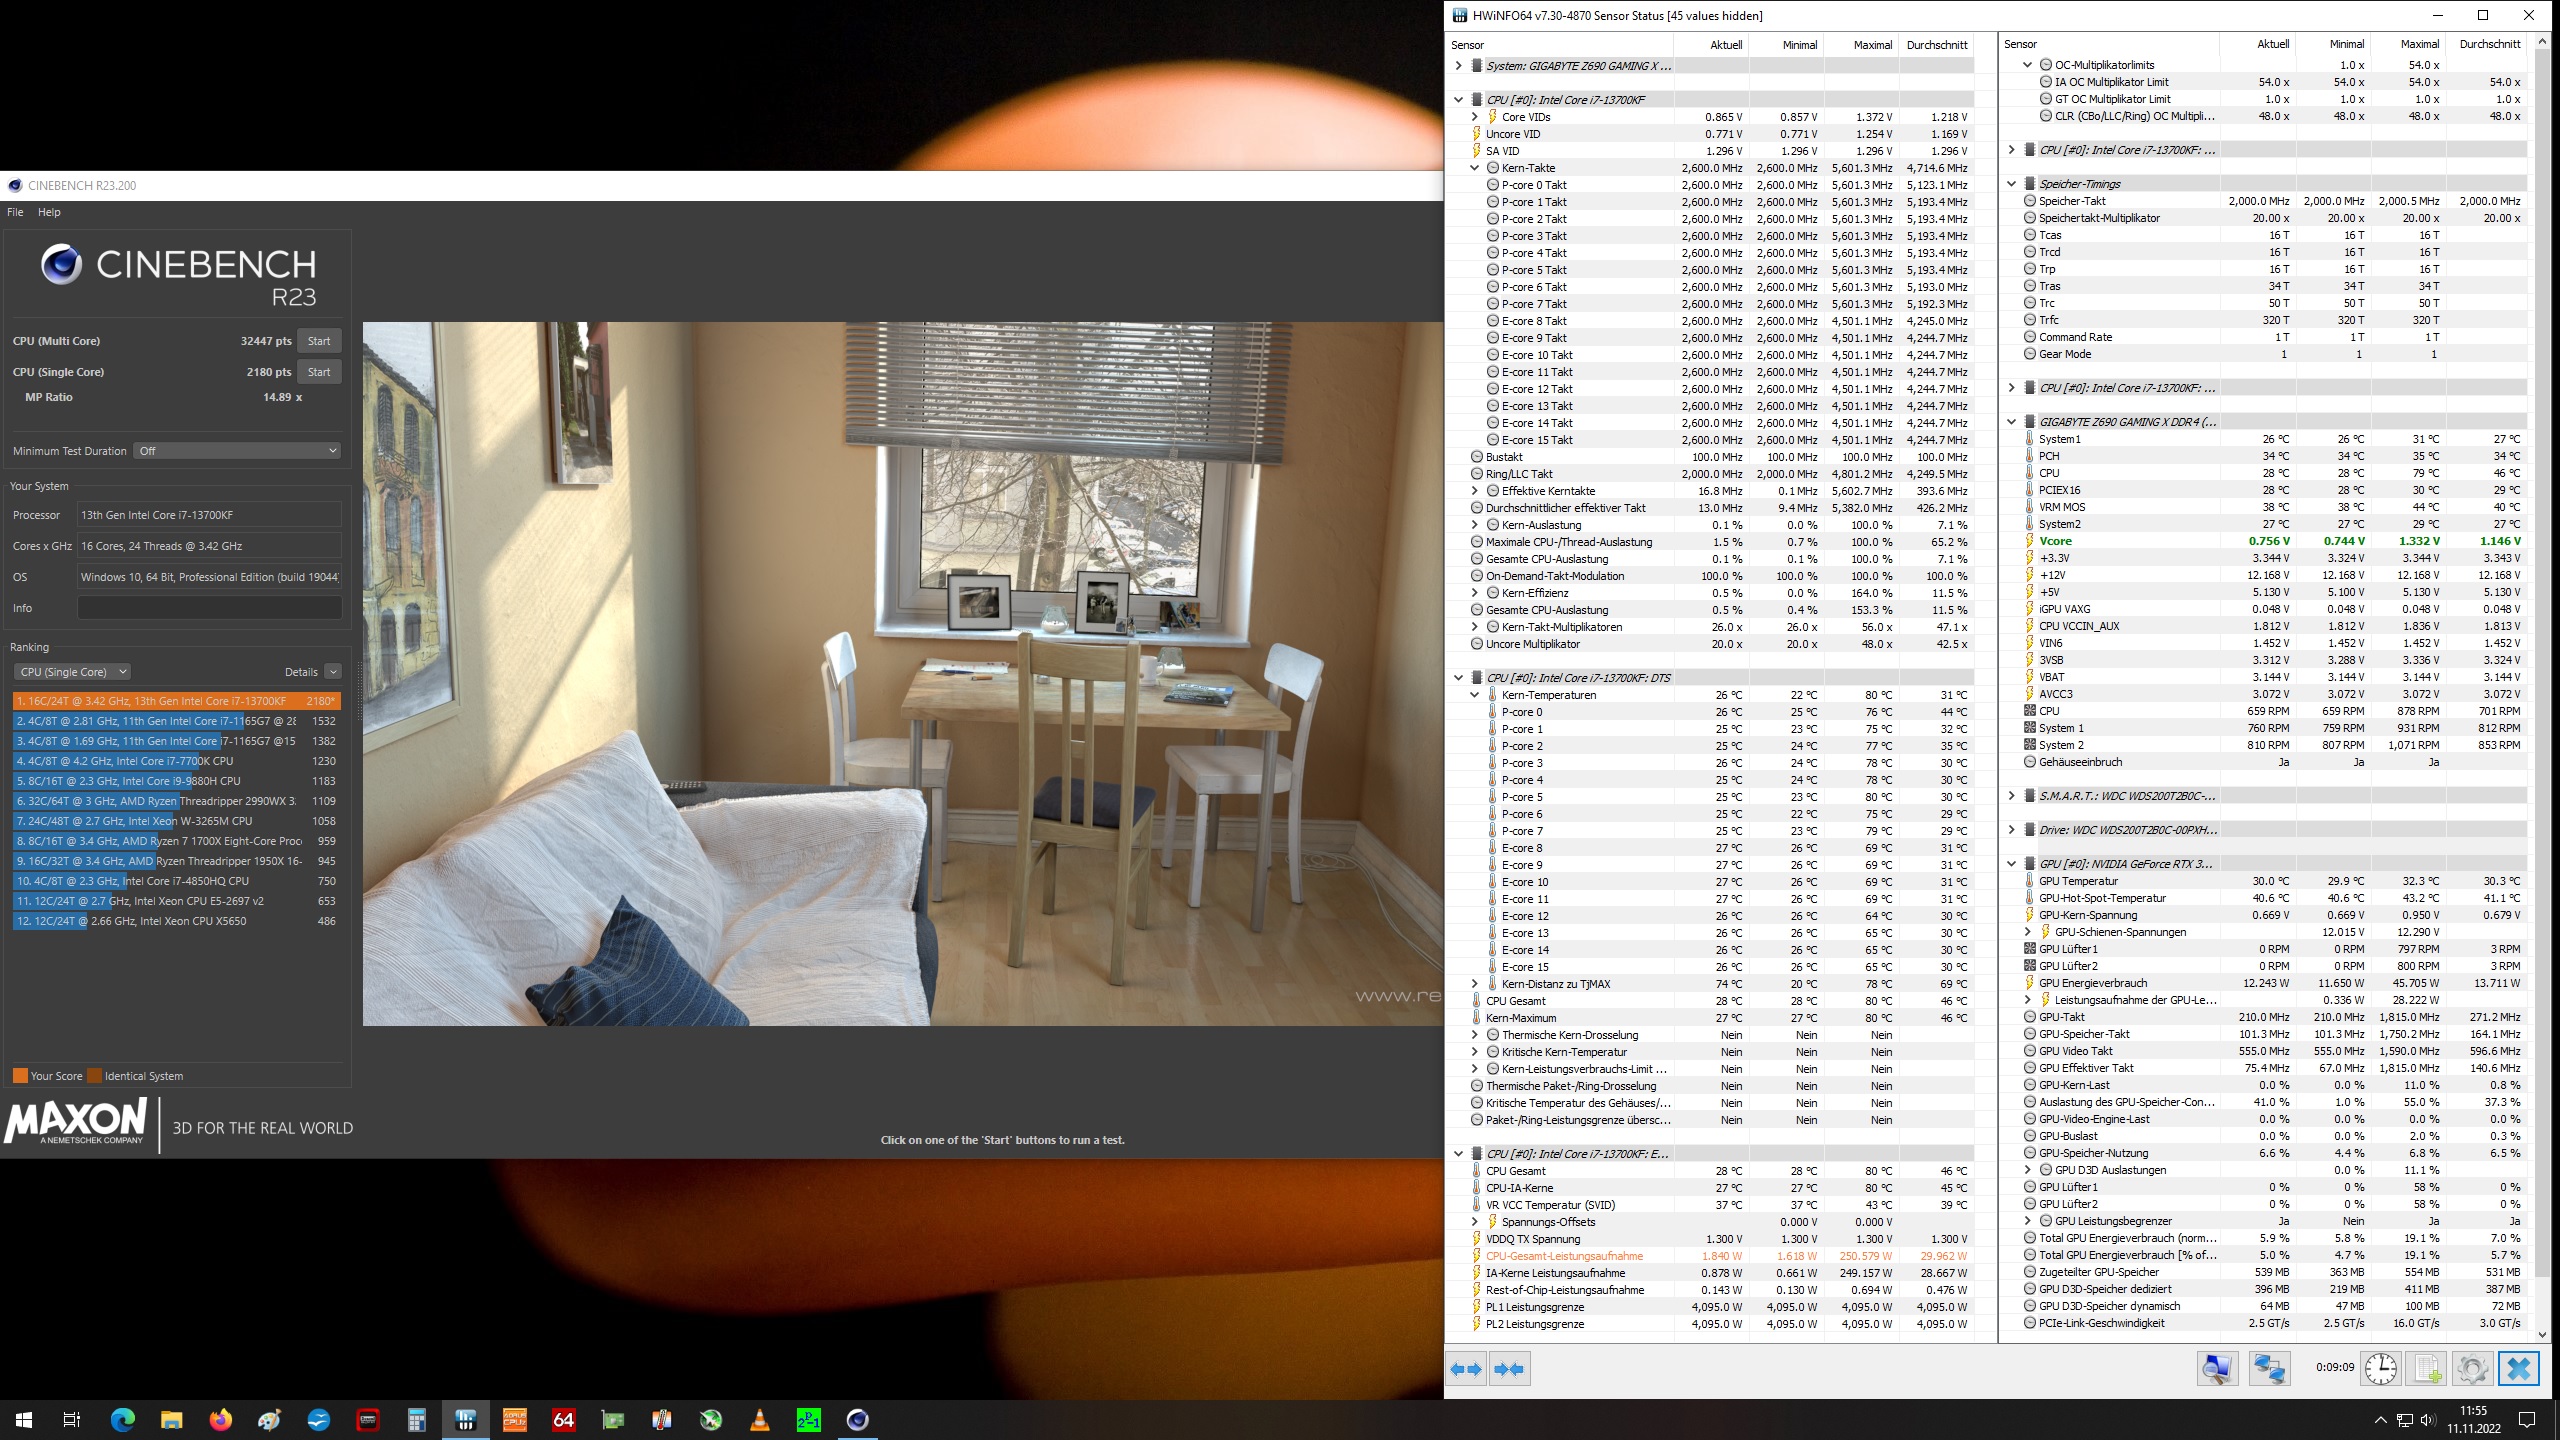The width and height of the screenshot is (2560, 1440).
Task: Start the CPU Multi Core benchmark
Action: (x=319, y=340)
